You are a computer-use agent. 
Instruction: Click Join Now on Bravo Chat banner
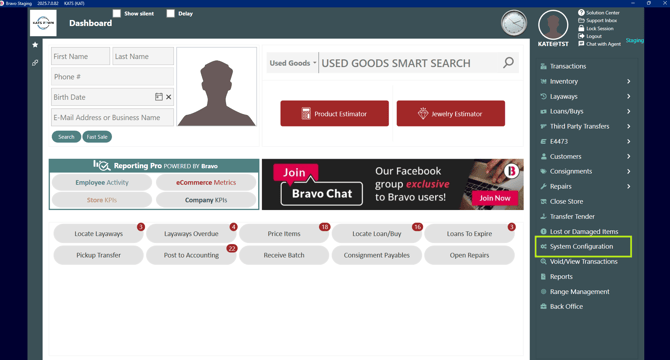click(x=495, y=198)
